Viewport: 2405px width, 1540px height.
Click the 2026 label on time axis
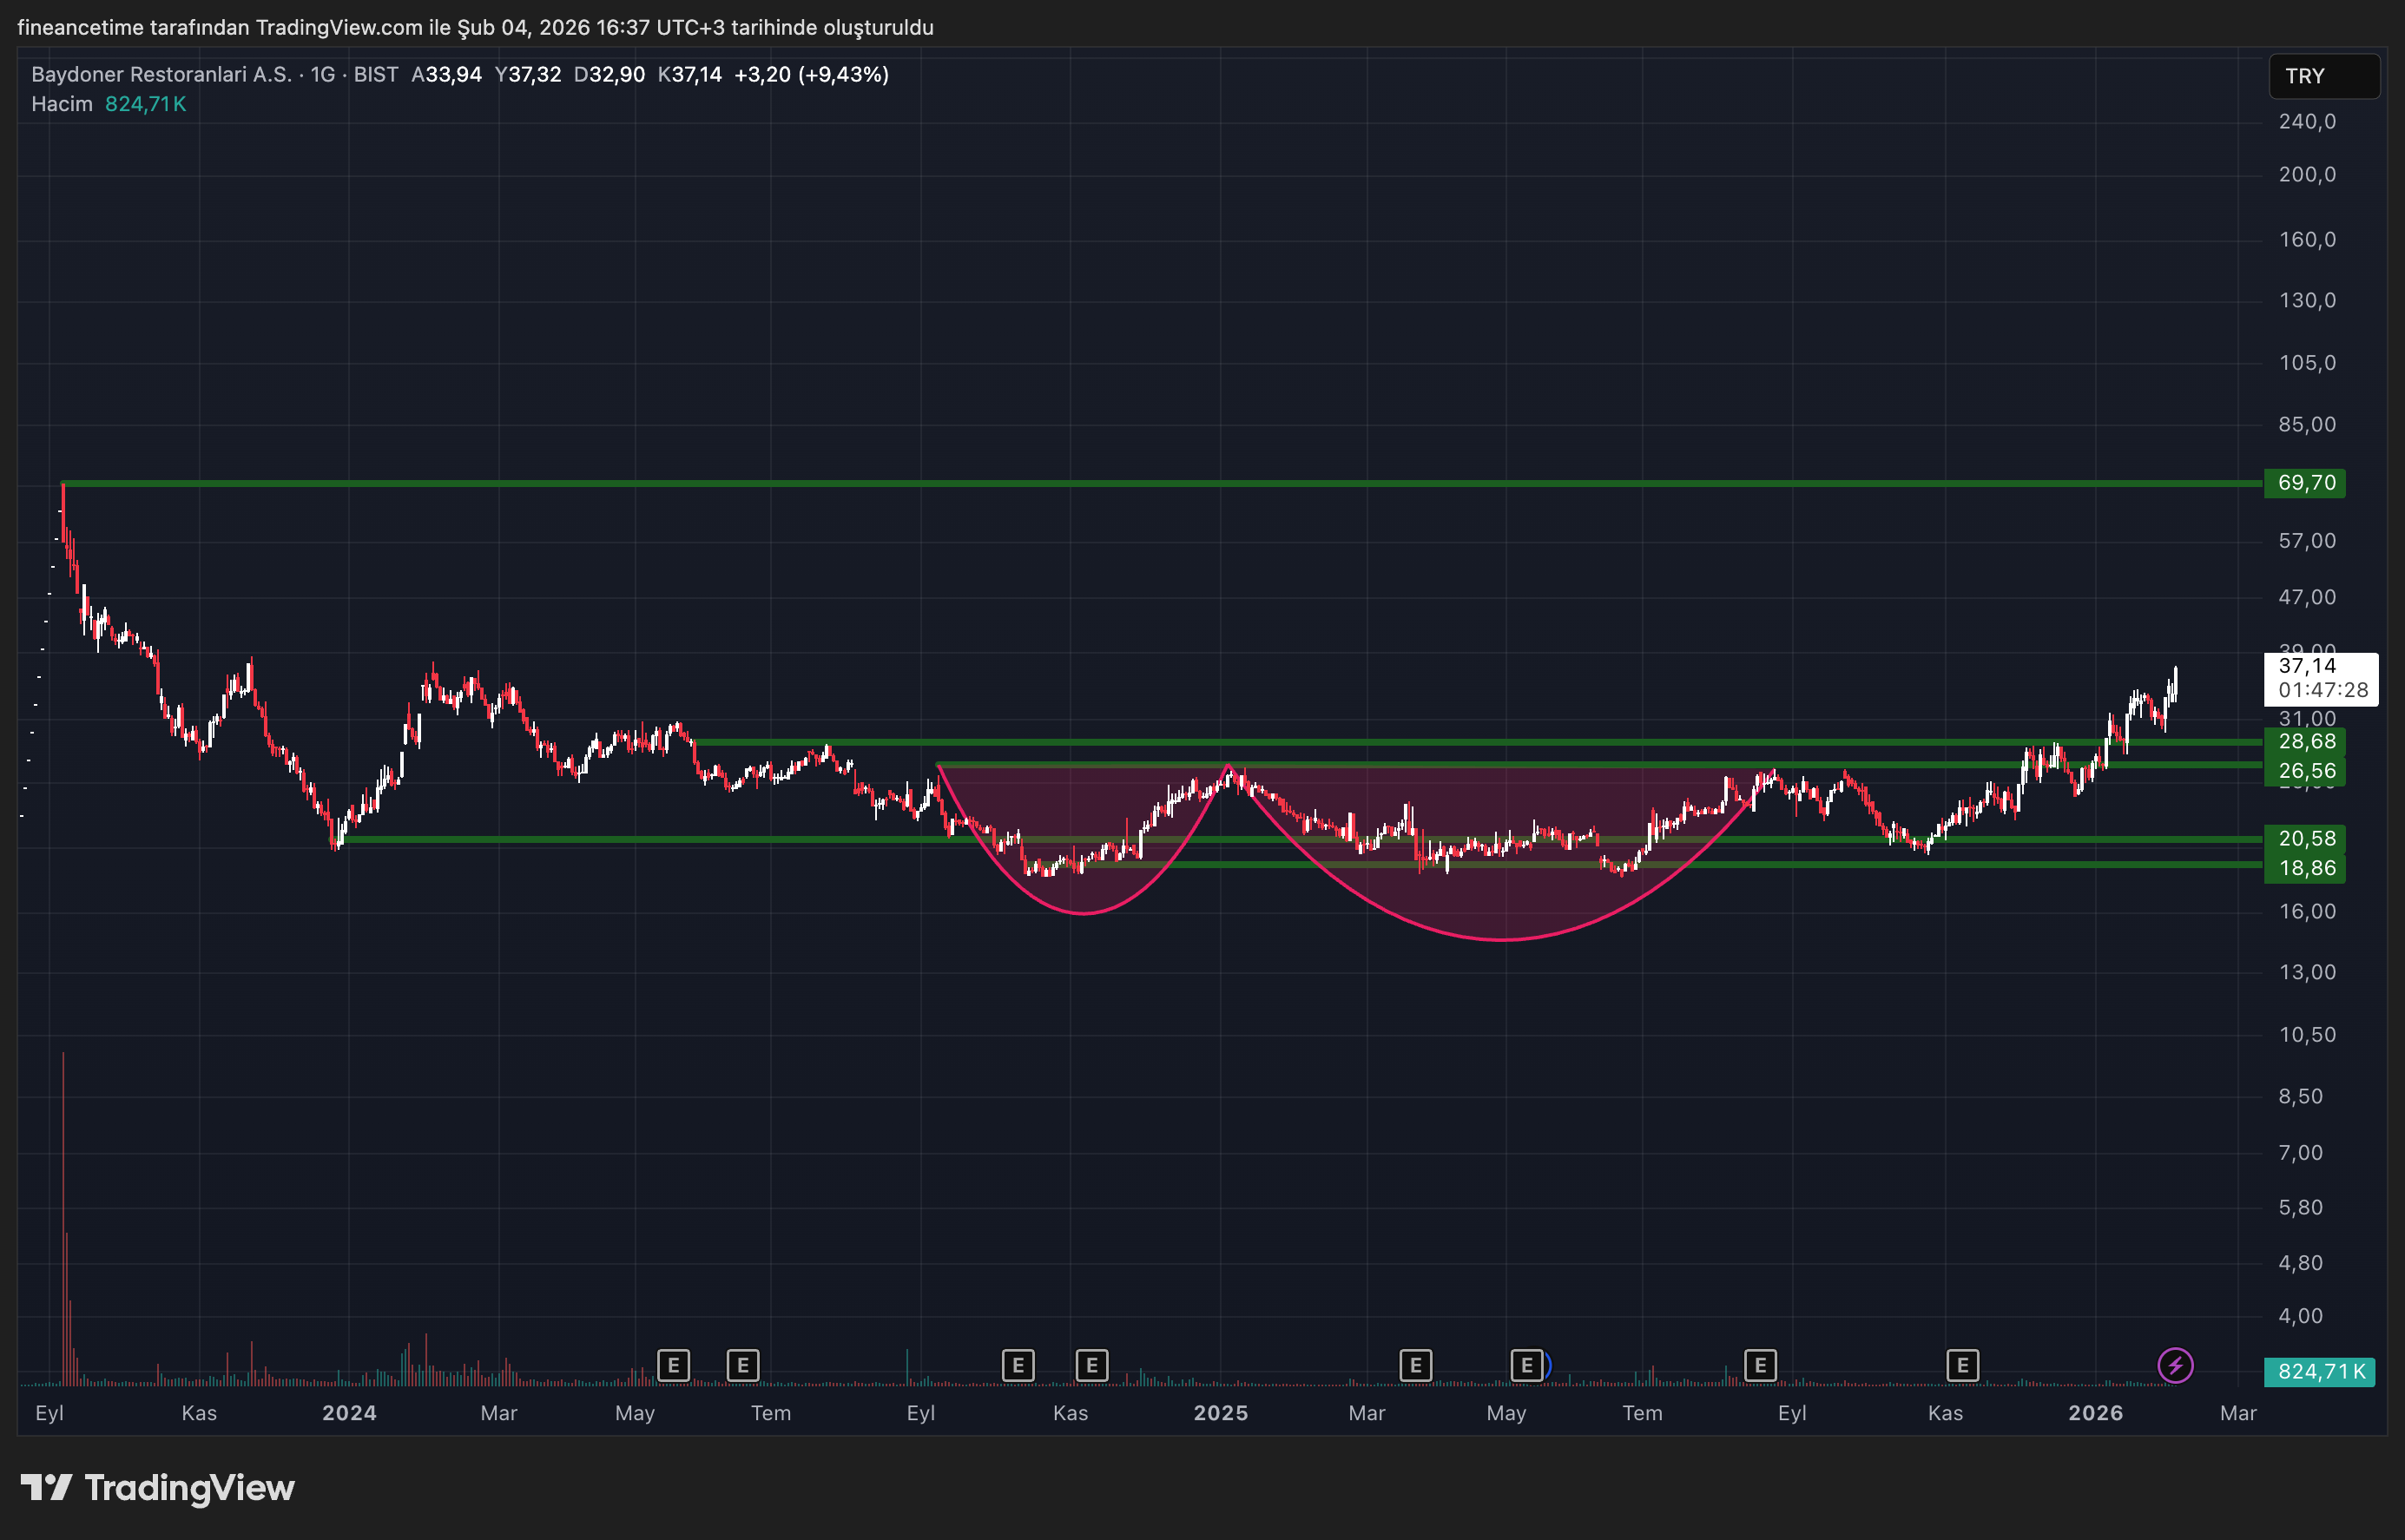pyautogui.click(x=2095, y=1413)
